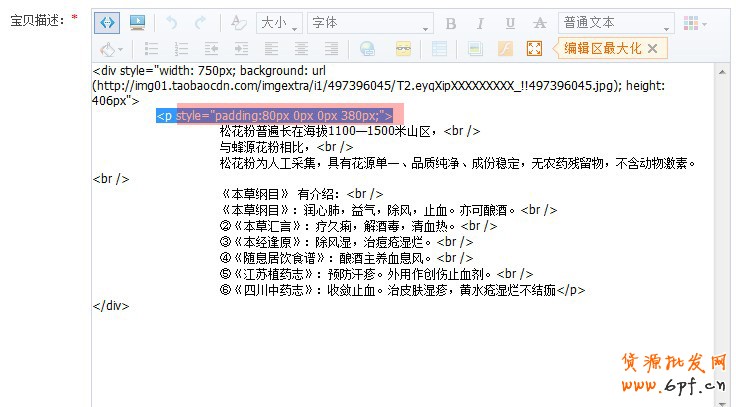Image resolution: width=736 pixels, height=407 pixels.
Task: Maximize the editing area with fullscreen icon
Action: click(x=534, y=49)
